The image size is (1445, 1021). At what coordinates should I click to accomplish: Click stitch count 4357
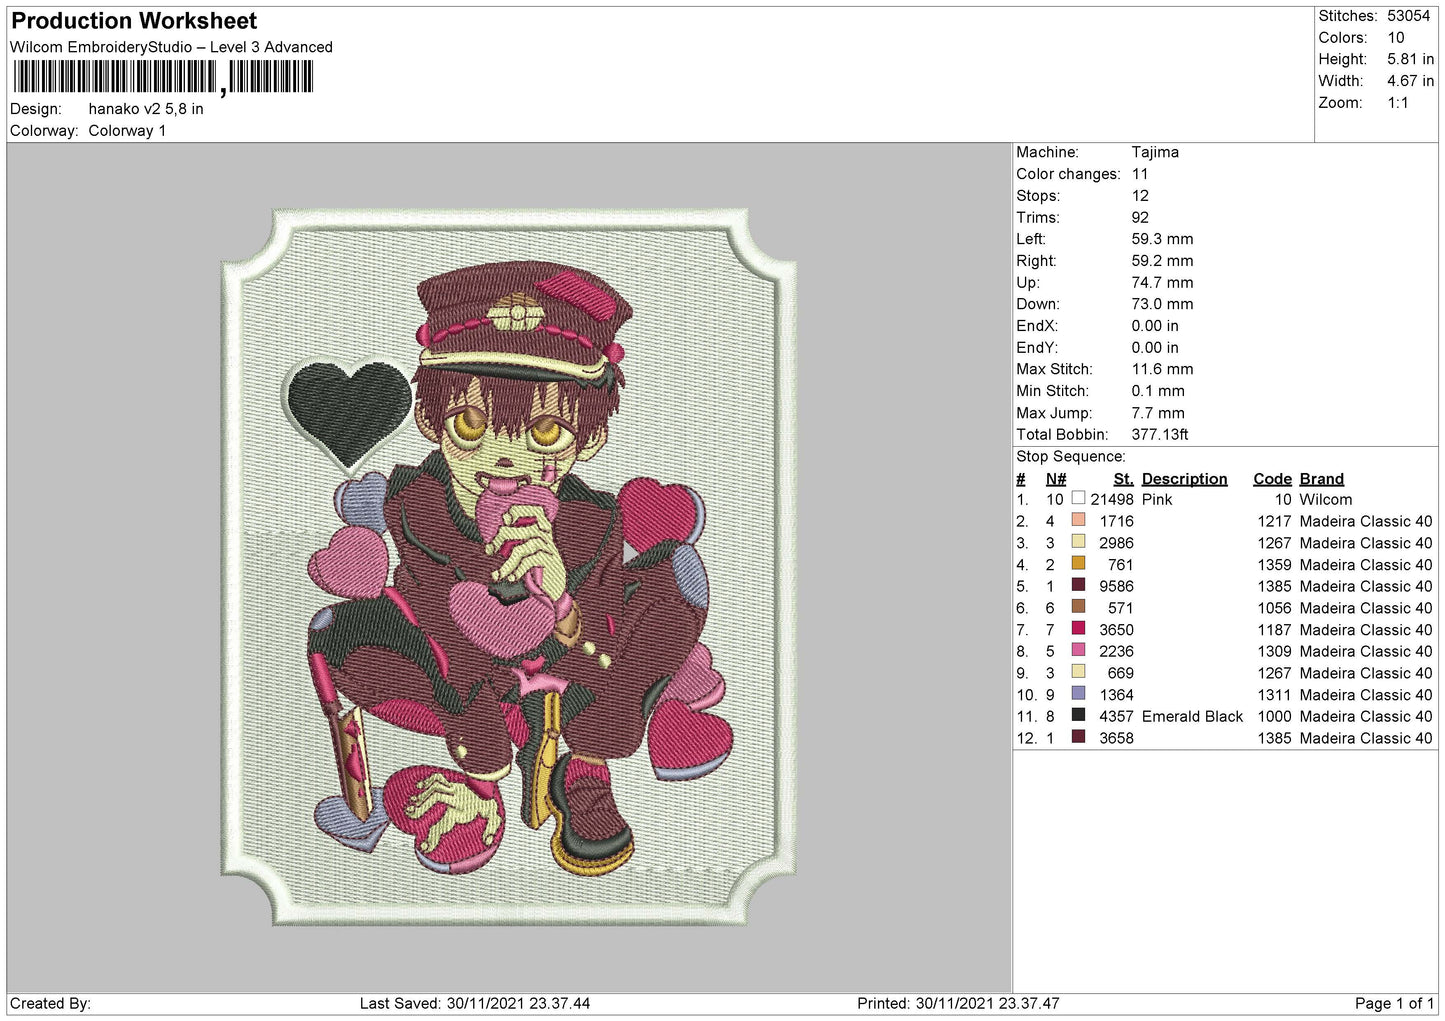[x=1116, y=716]
